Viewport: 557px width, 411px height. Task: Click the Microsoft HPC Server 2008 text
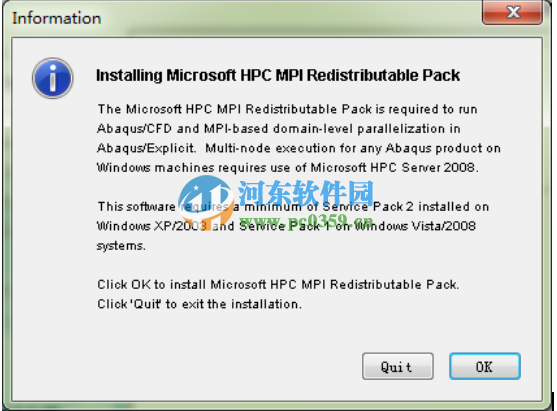394,167
